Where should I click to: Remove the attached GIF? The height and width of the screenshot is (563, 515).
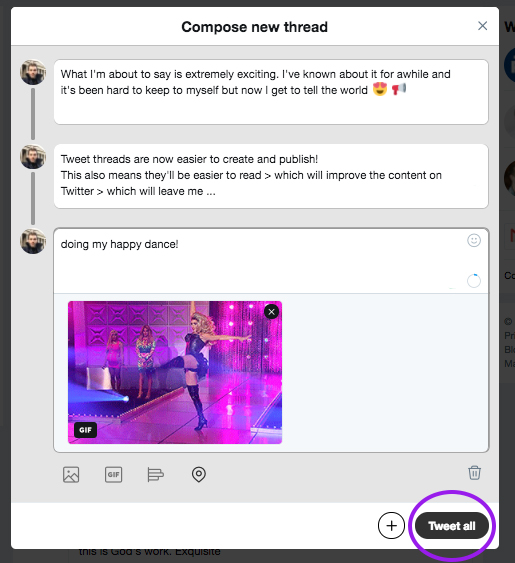(x=272, y=312)
